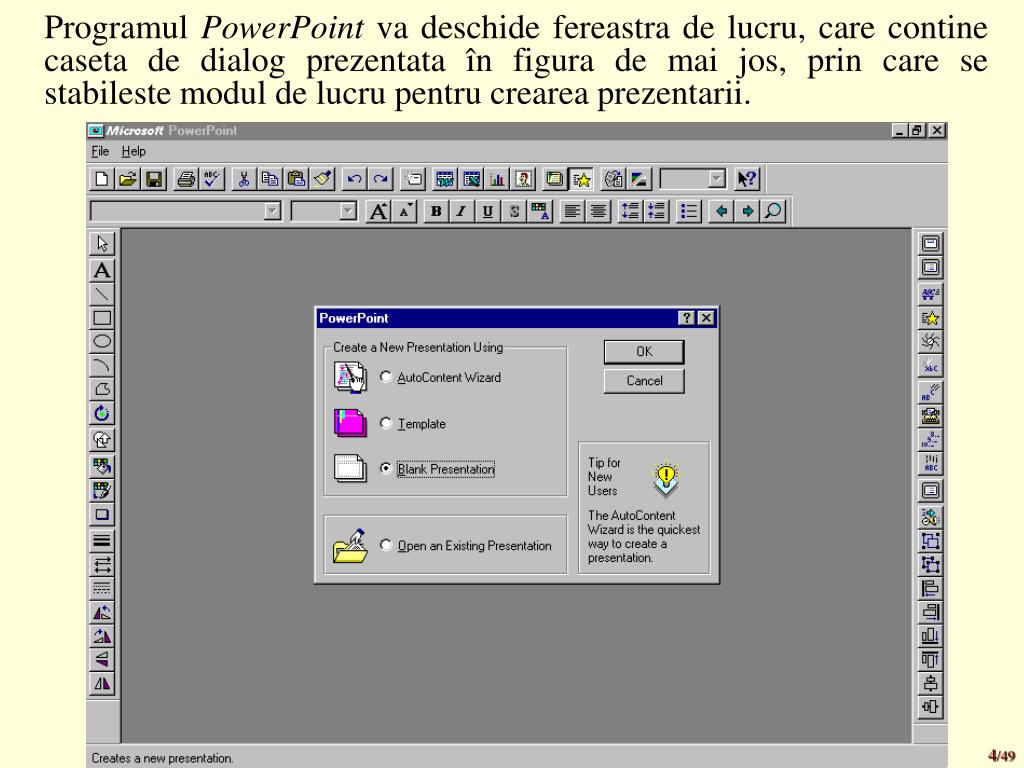This screenshot has height=768, width=1024.
Task: Click the Increase Paragraph Spacing icon
Action: (x=630, y=212)
